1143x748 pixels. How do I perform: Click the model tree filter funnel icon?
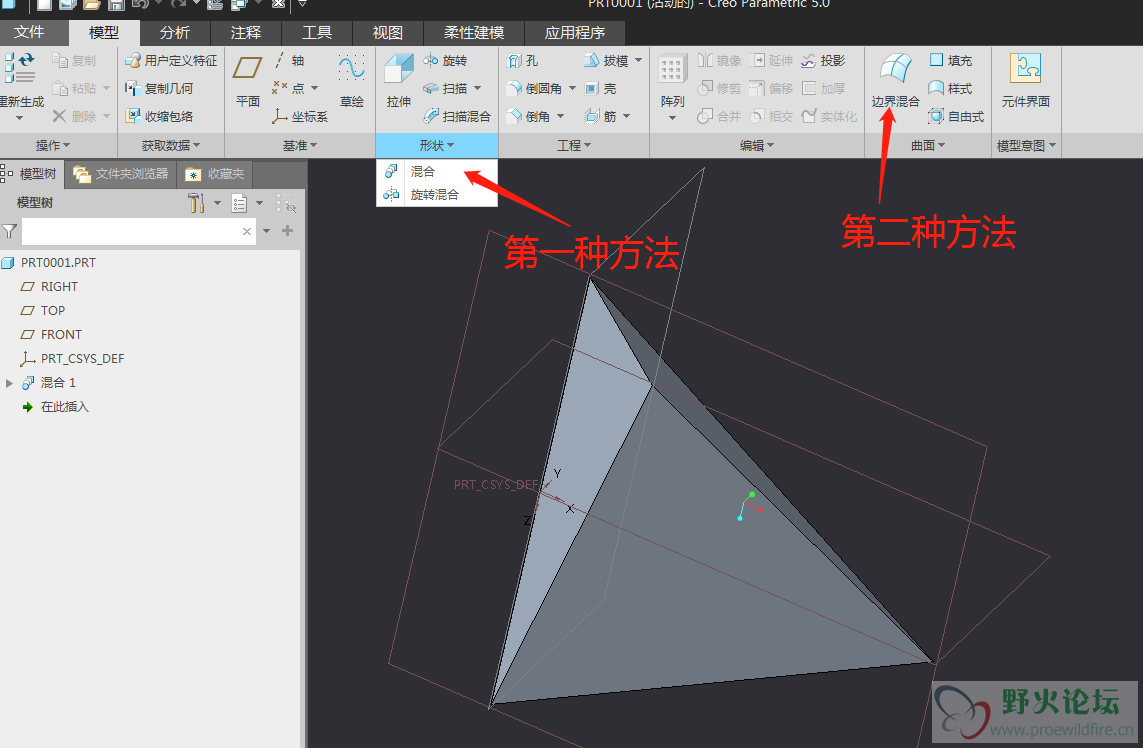coord(9,231)
